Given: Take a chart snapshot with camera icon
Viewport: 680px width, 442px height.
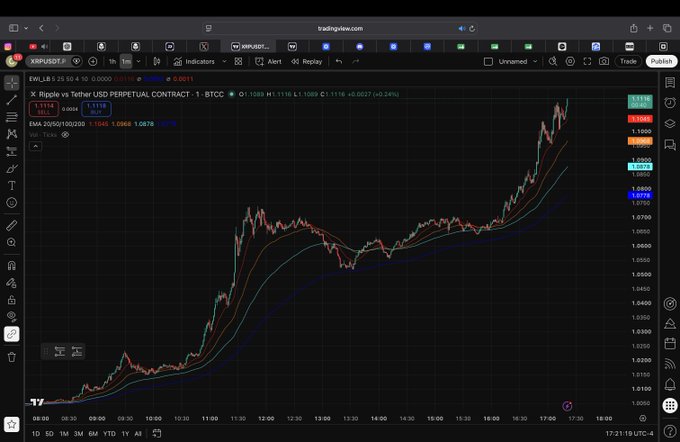Looking at the screenshot, I should tap(604, 62).
